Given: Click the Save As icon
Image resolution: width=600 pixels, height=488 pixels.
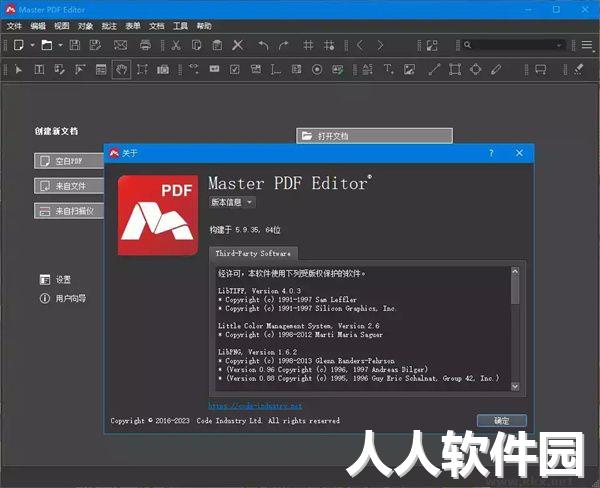Looking at the screenshot, I should click(95, 45).
